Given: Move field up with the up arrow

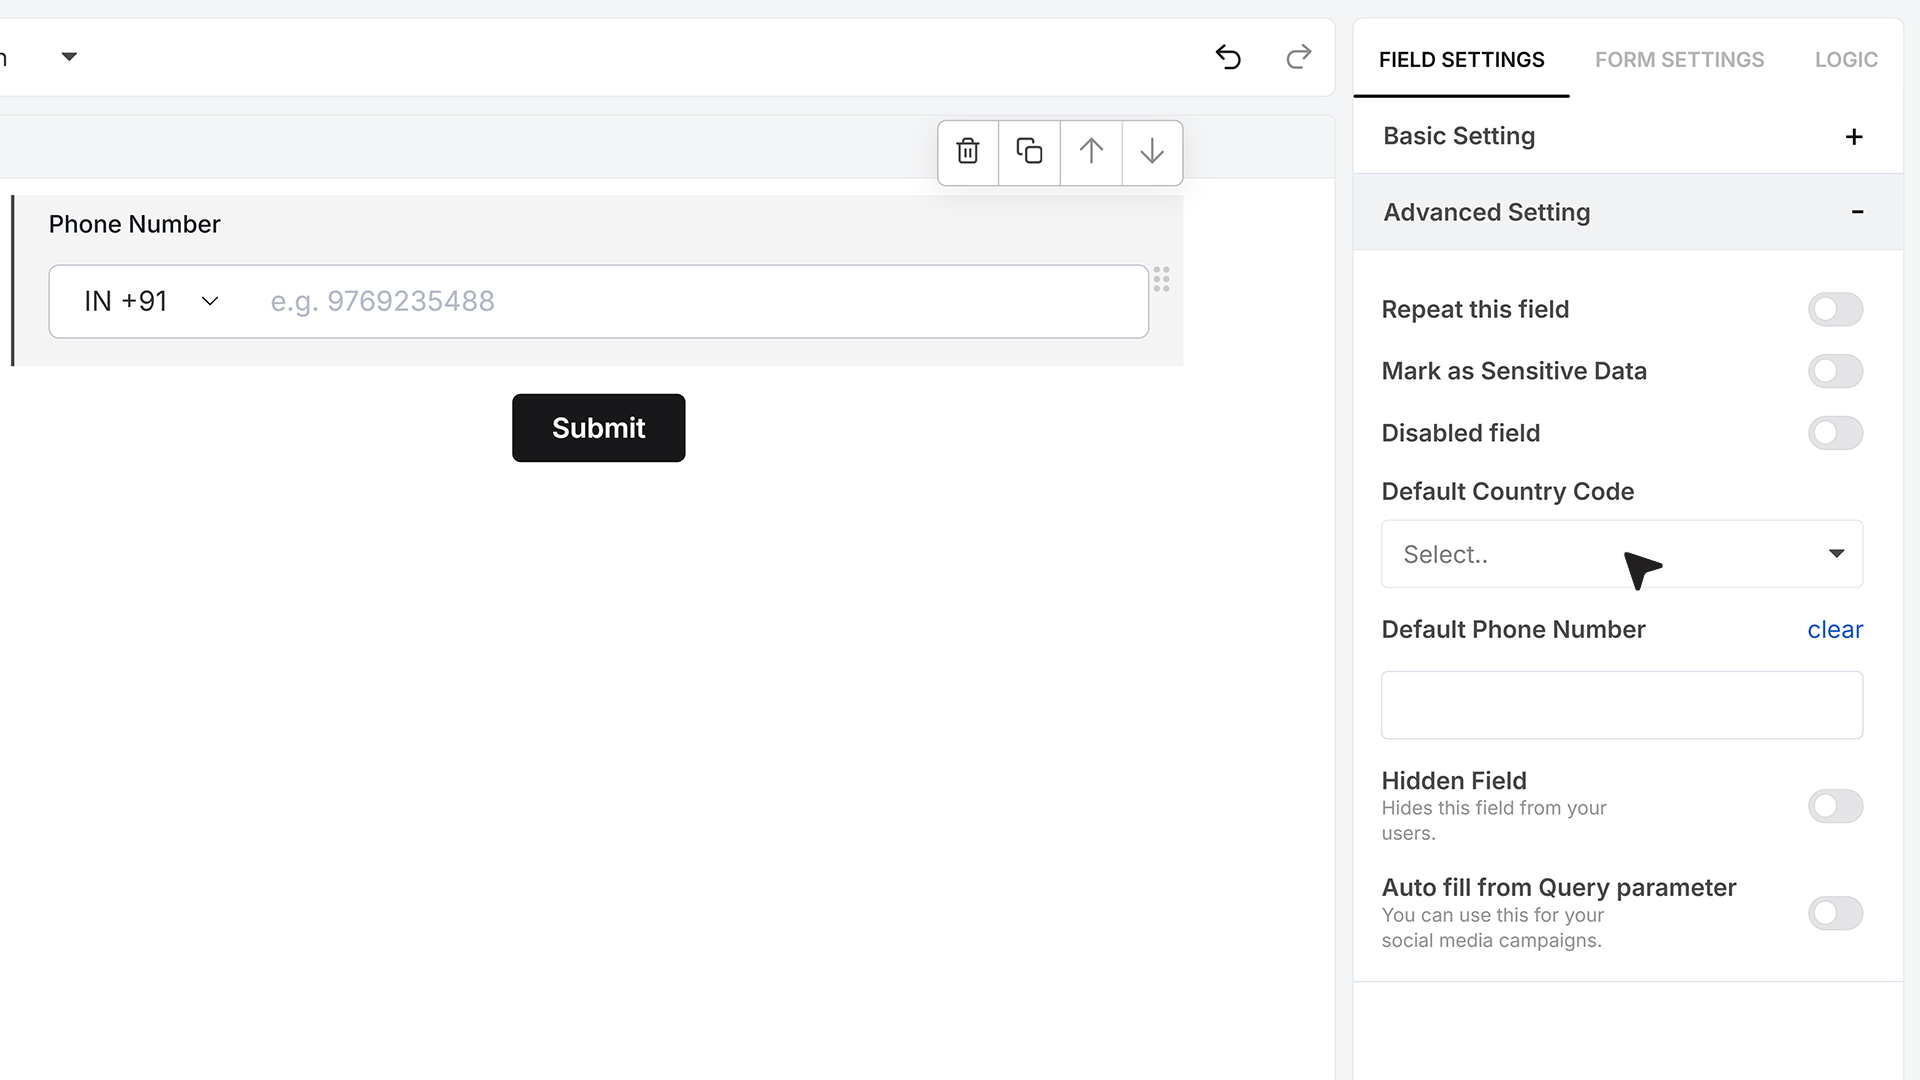Looking at the screenshot, I should tap(1091, 152).
